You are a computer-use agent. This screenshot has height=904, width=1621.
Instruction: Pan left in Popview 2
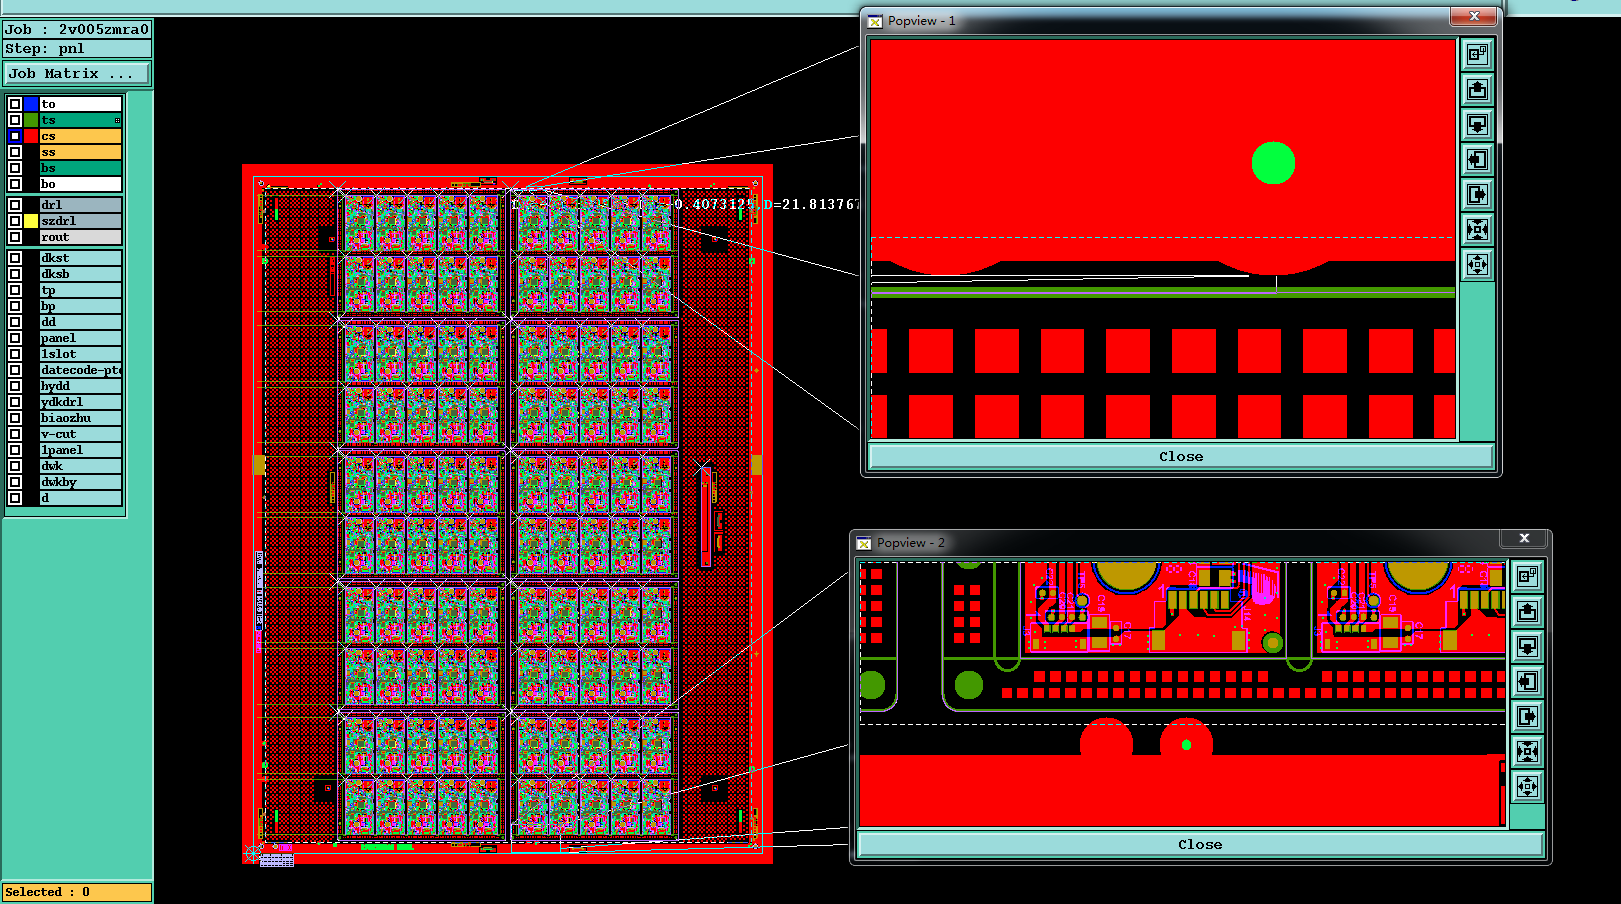point(1527,681)
